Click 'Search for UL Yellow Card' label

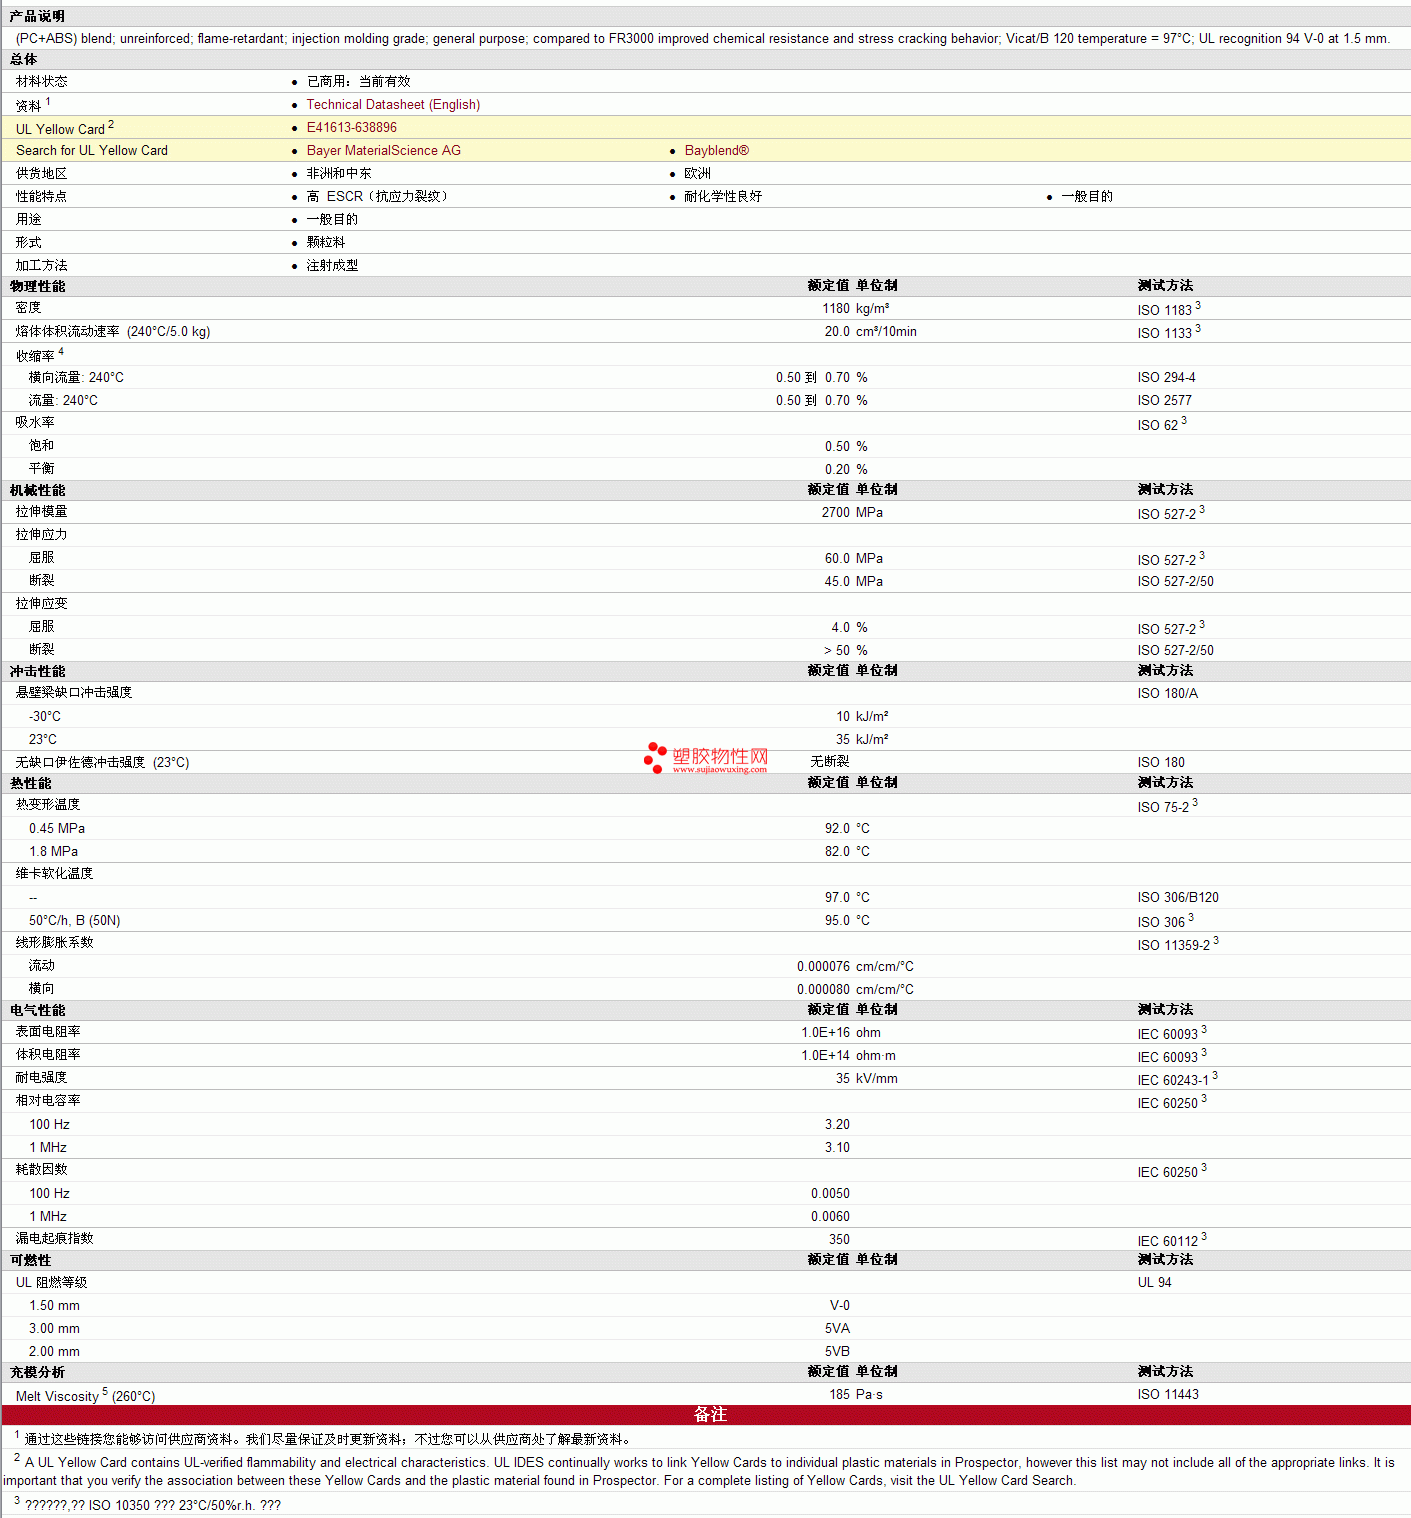click(x=92, y=150)
